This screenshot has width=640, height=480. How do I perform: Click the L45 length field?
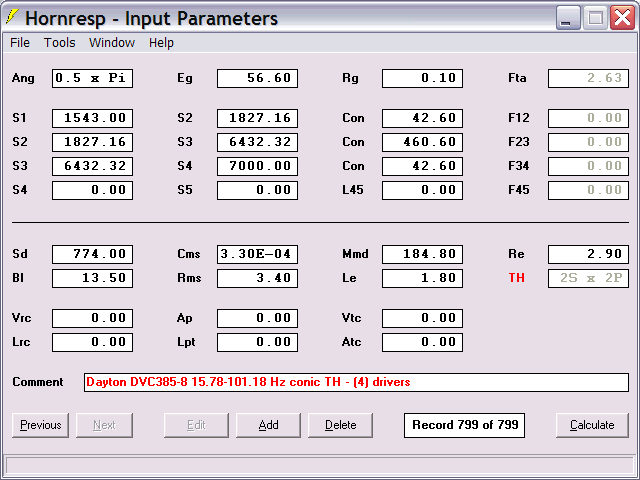(422, 190)
